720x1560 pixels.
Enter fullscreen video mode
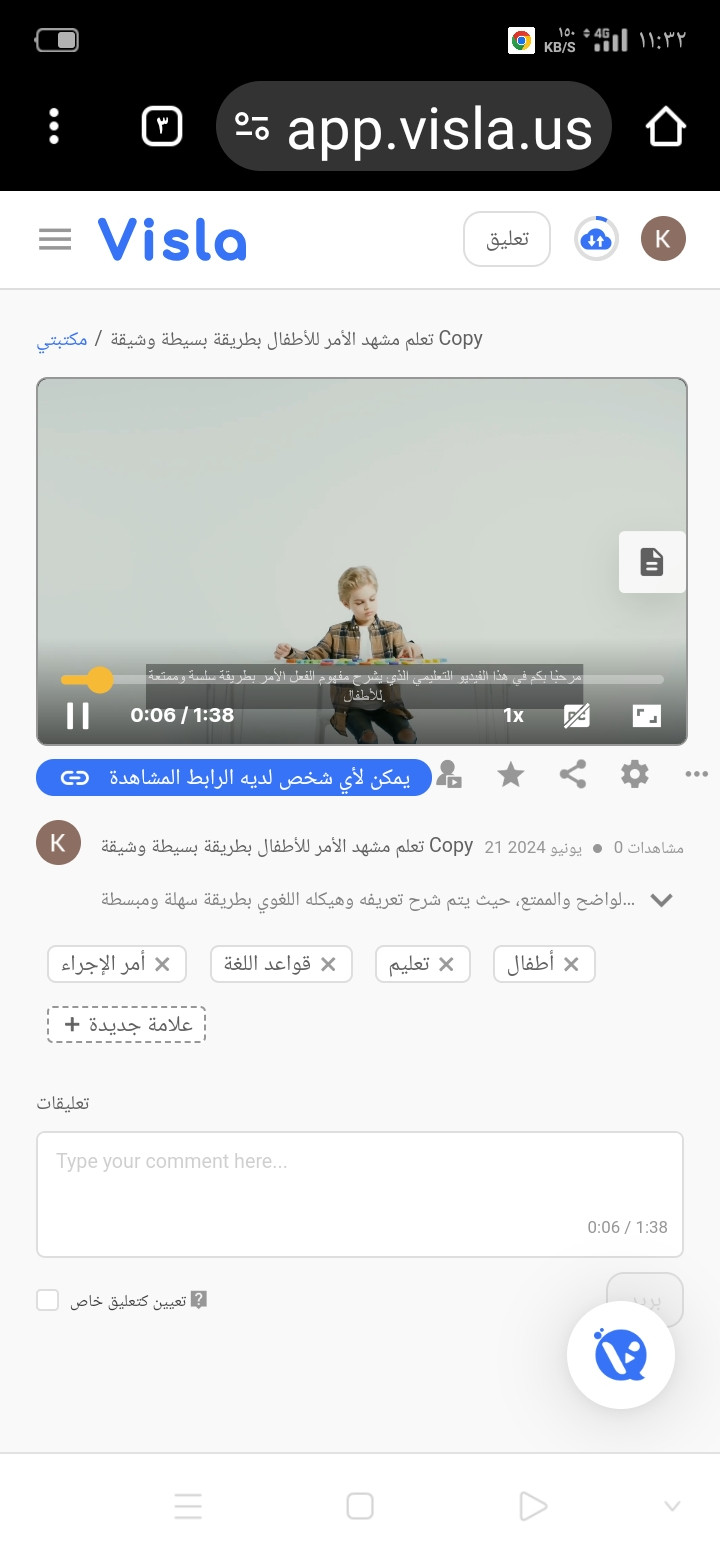647,715
